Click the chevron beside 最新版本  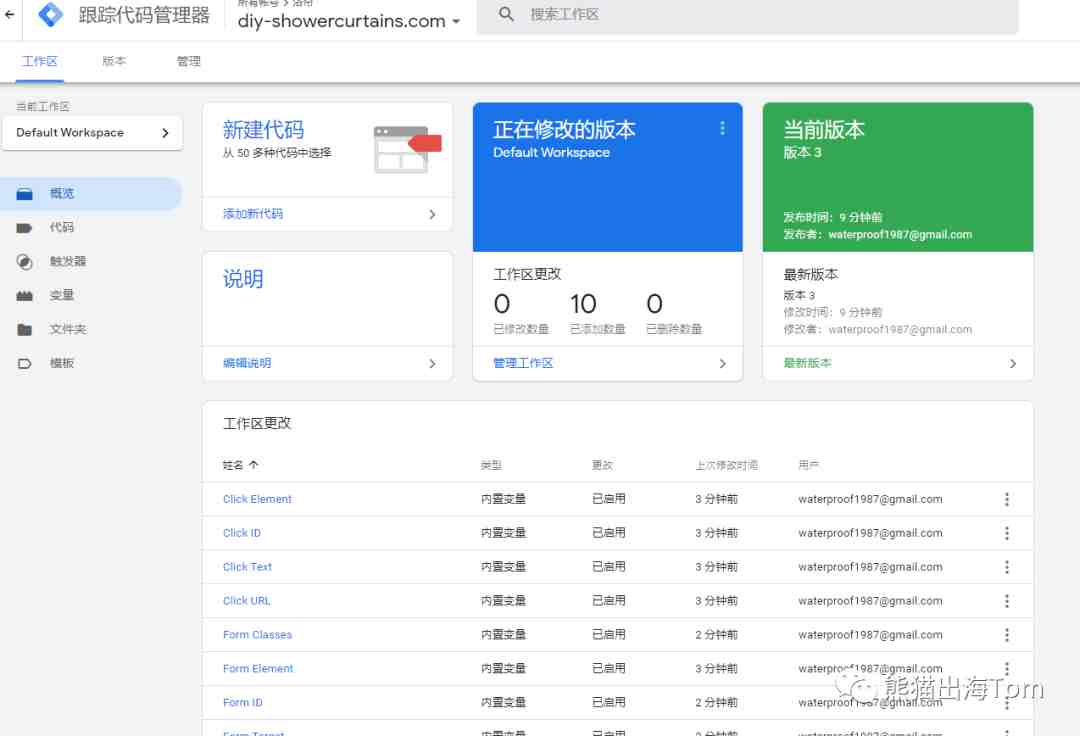click(1012, 364)
